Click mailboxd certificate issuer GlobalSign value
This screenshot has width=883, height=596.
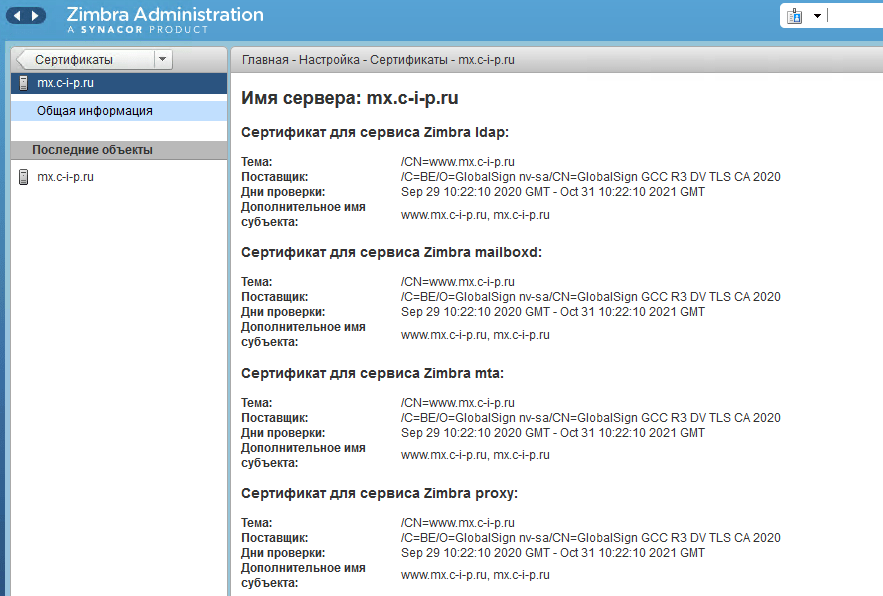[x=591, y=297]
